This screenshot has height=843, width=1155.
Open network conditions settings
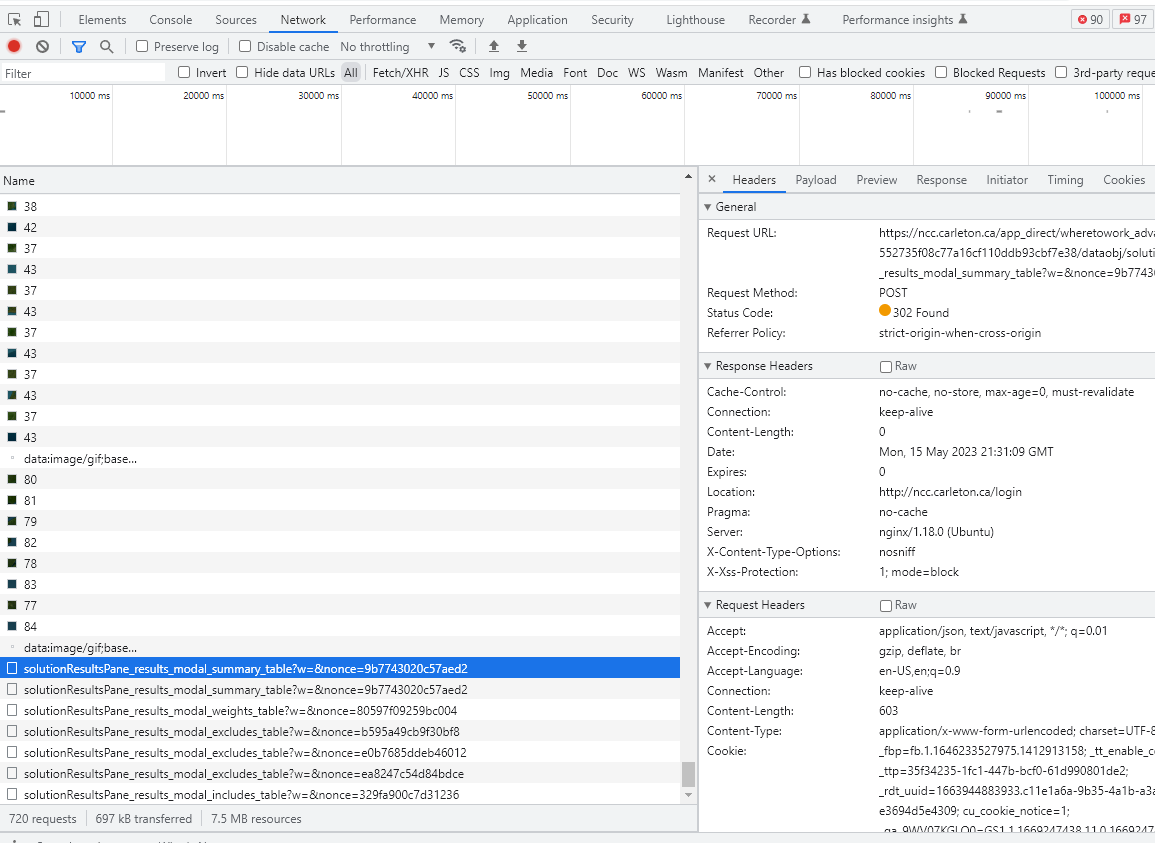click(458, 46)
